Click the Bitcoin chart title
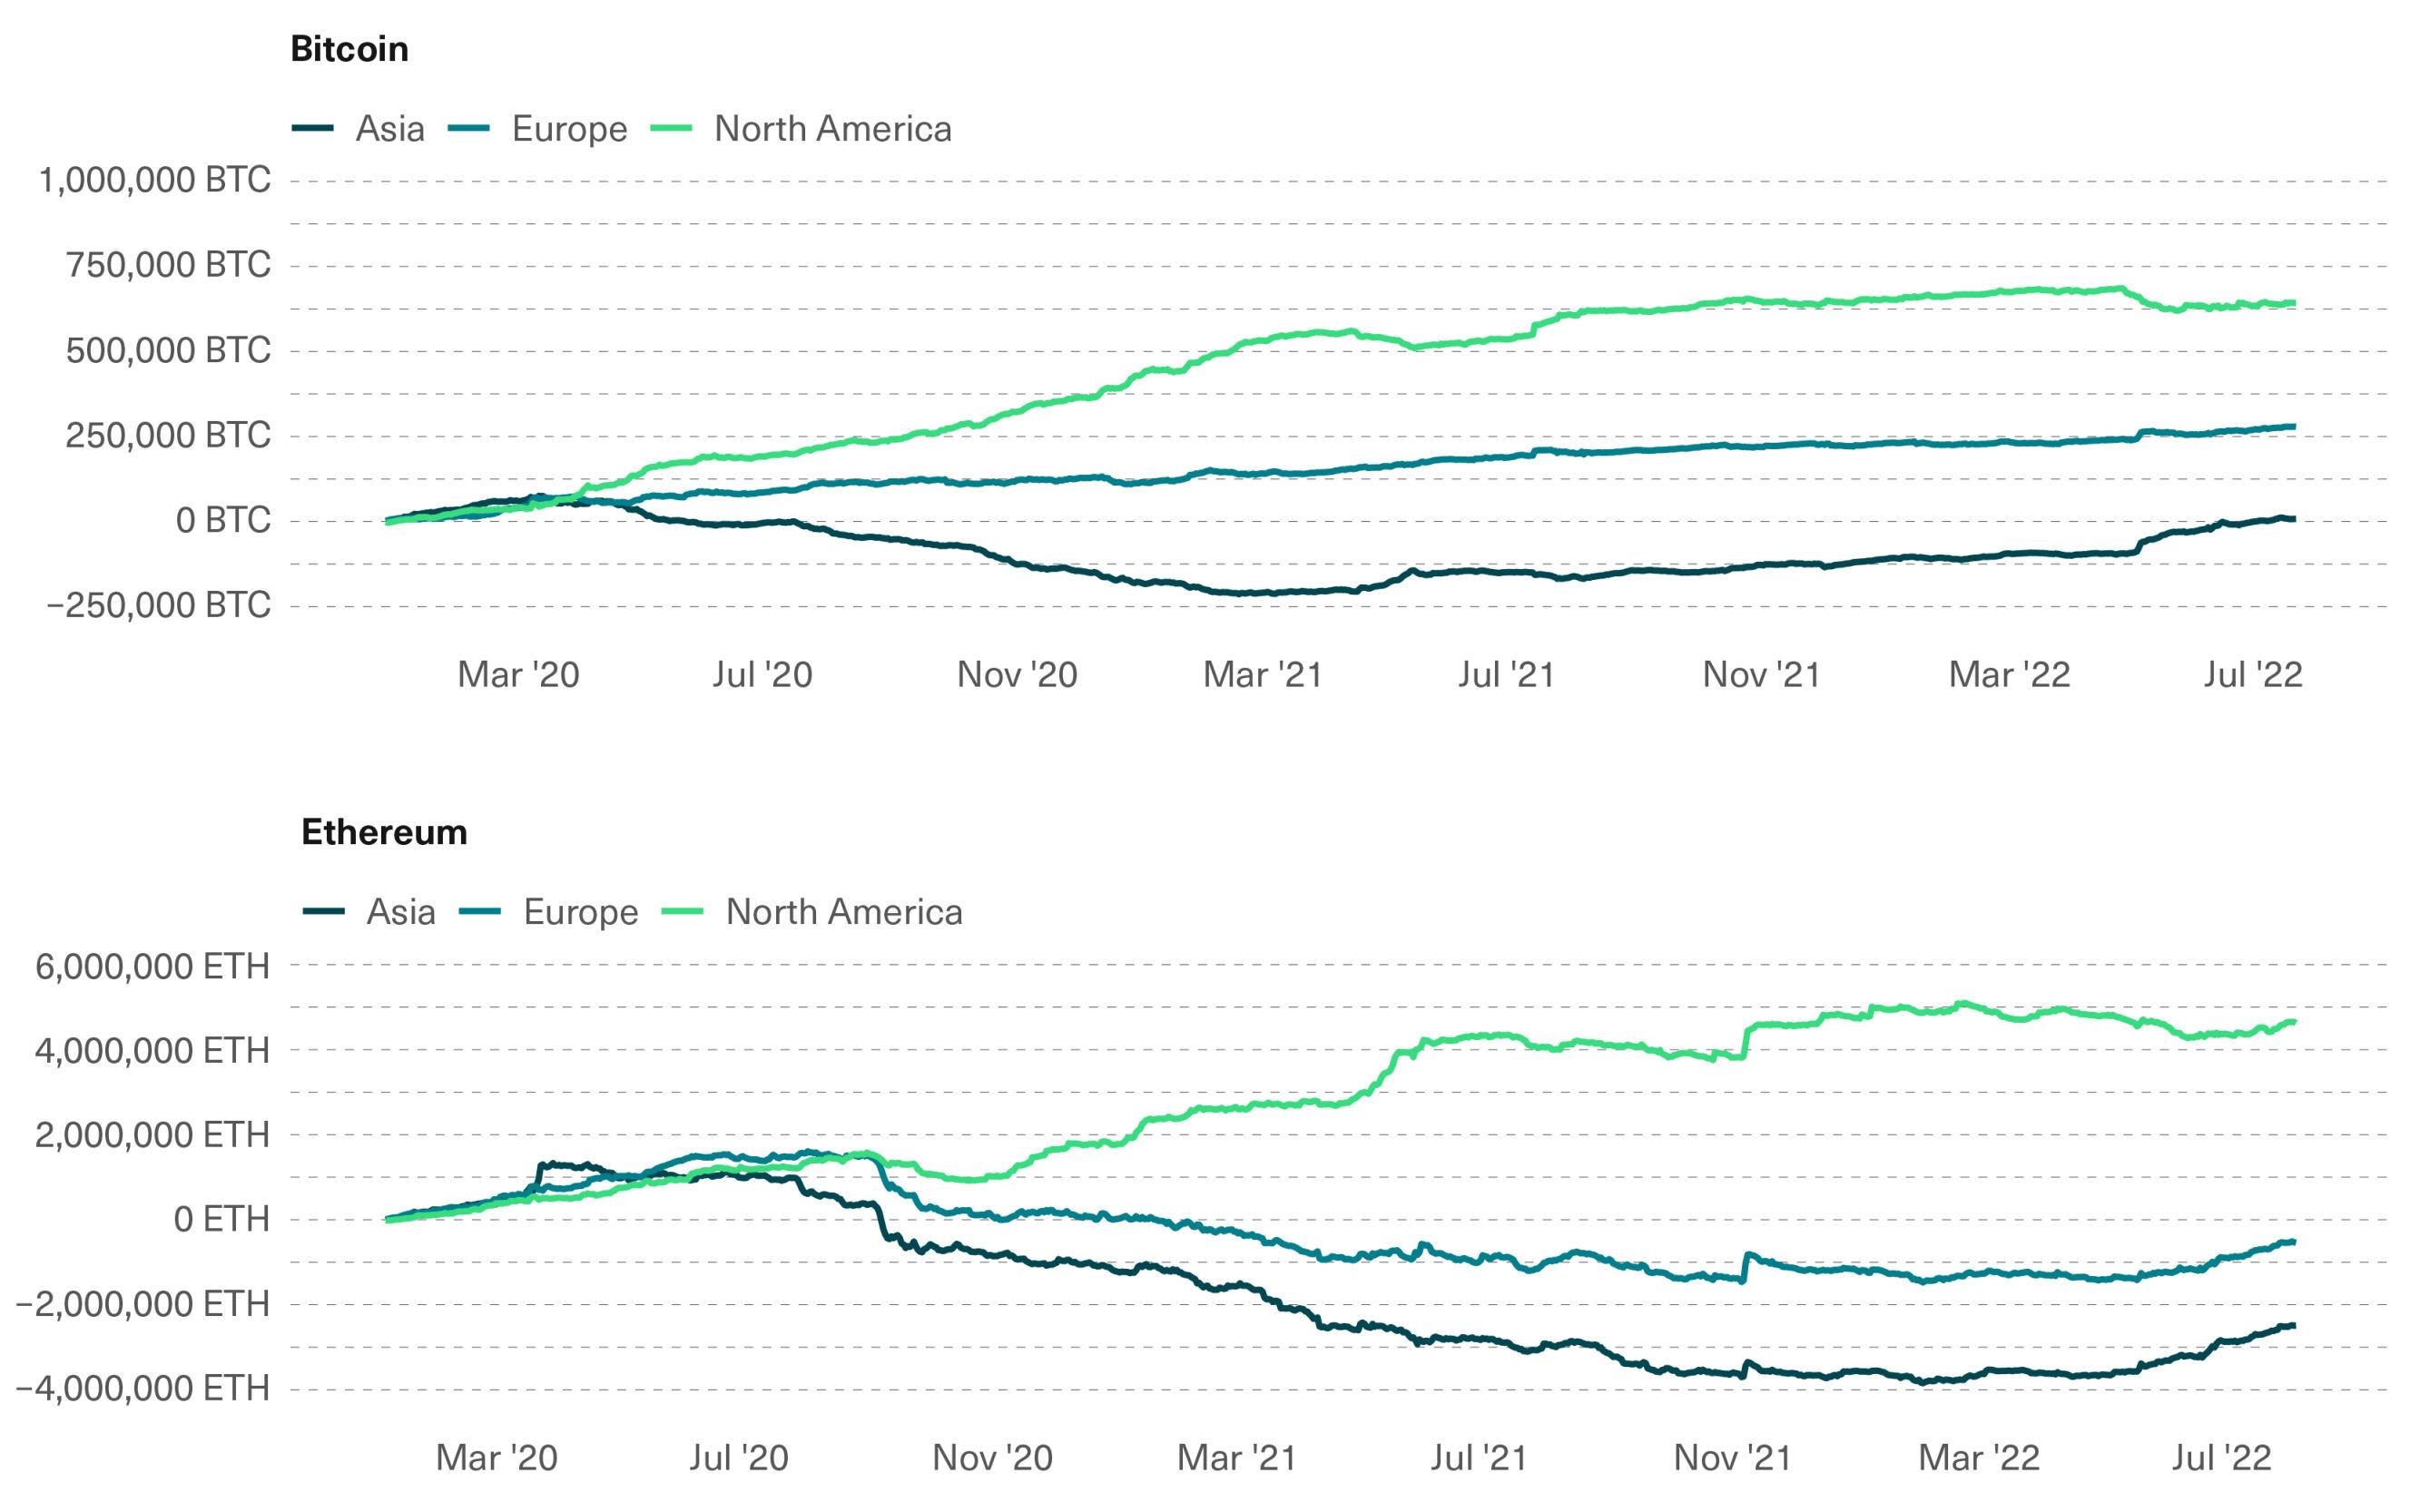 (349, 49)
